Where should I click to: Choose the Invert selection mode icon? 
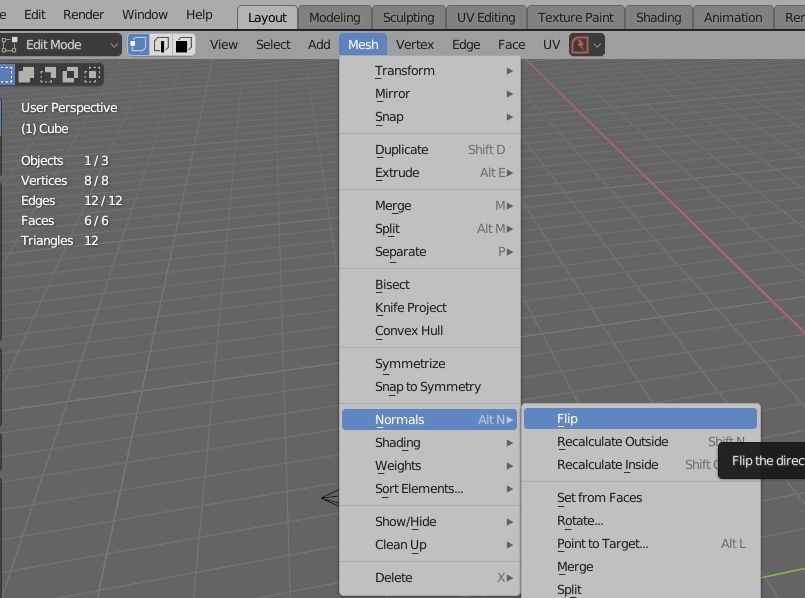tap(71, 74)
